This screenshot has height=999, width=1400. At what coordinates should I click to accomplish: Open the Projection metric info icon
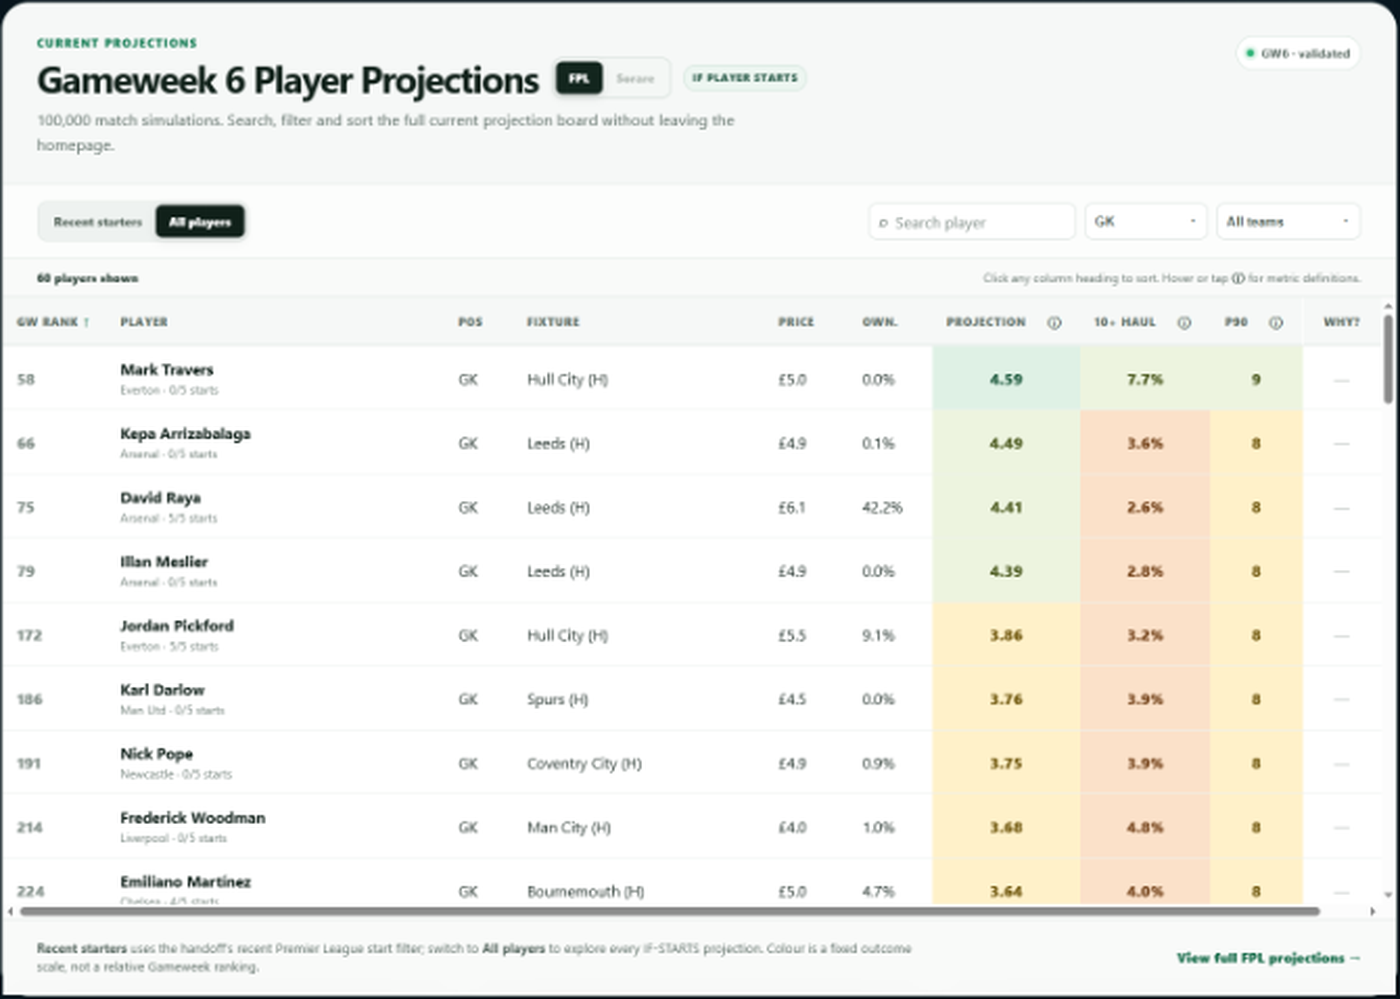pos(1054,323)
